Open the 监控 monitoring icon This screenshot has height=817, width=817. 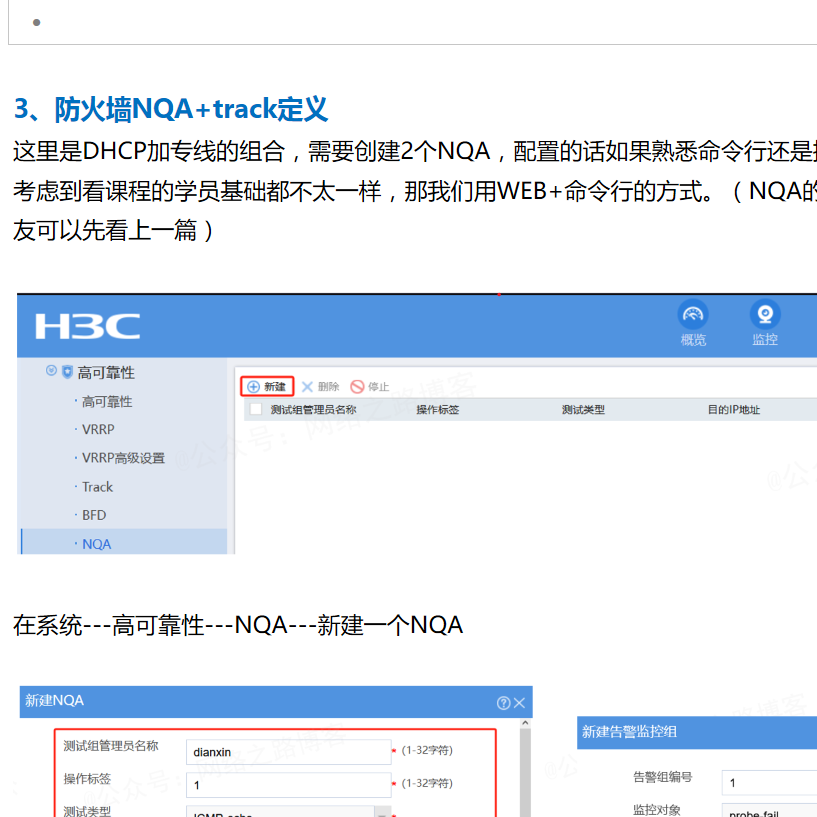coord(765,314)
